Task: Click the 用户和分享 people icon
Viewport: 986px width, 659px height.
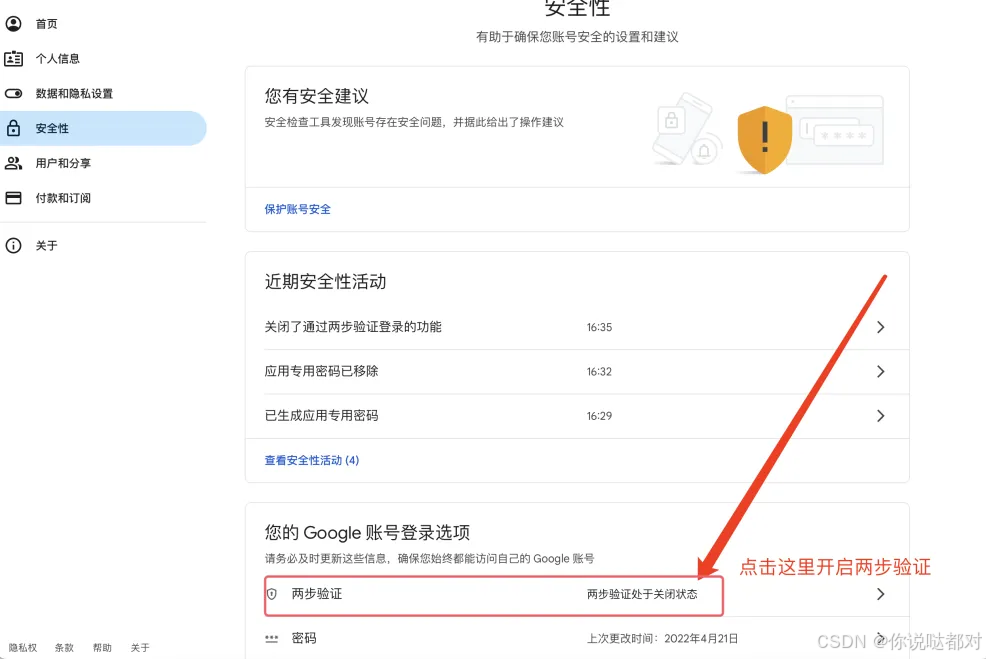Action: (13, 163)
